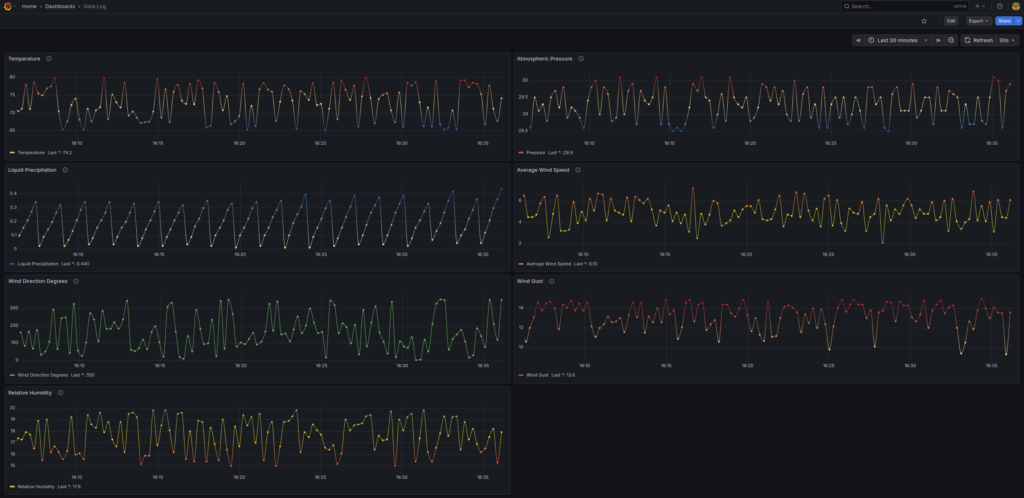1024x498 pixels.
Task: Toggle Relative Humidity legend series
Action: [35, 486]
